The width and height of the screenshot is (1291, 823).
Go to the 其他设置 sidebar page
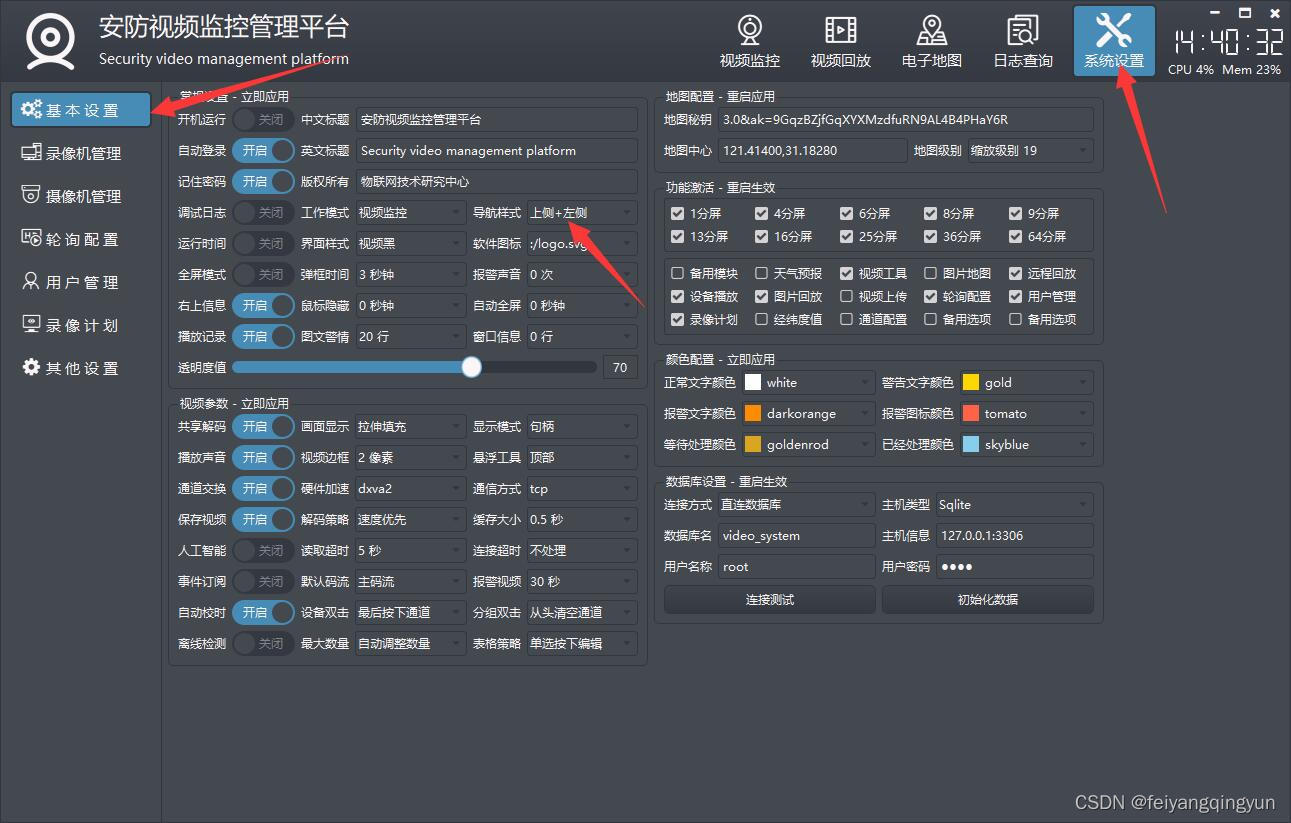(81, 368)
